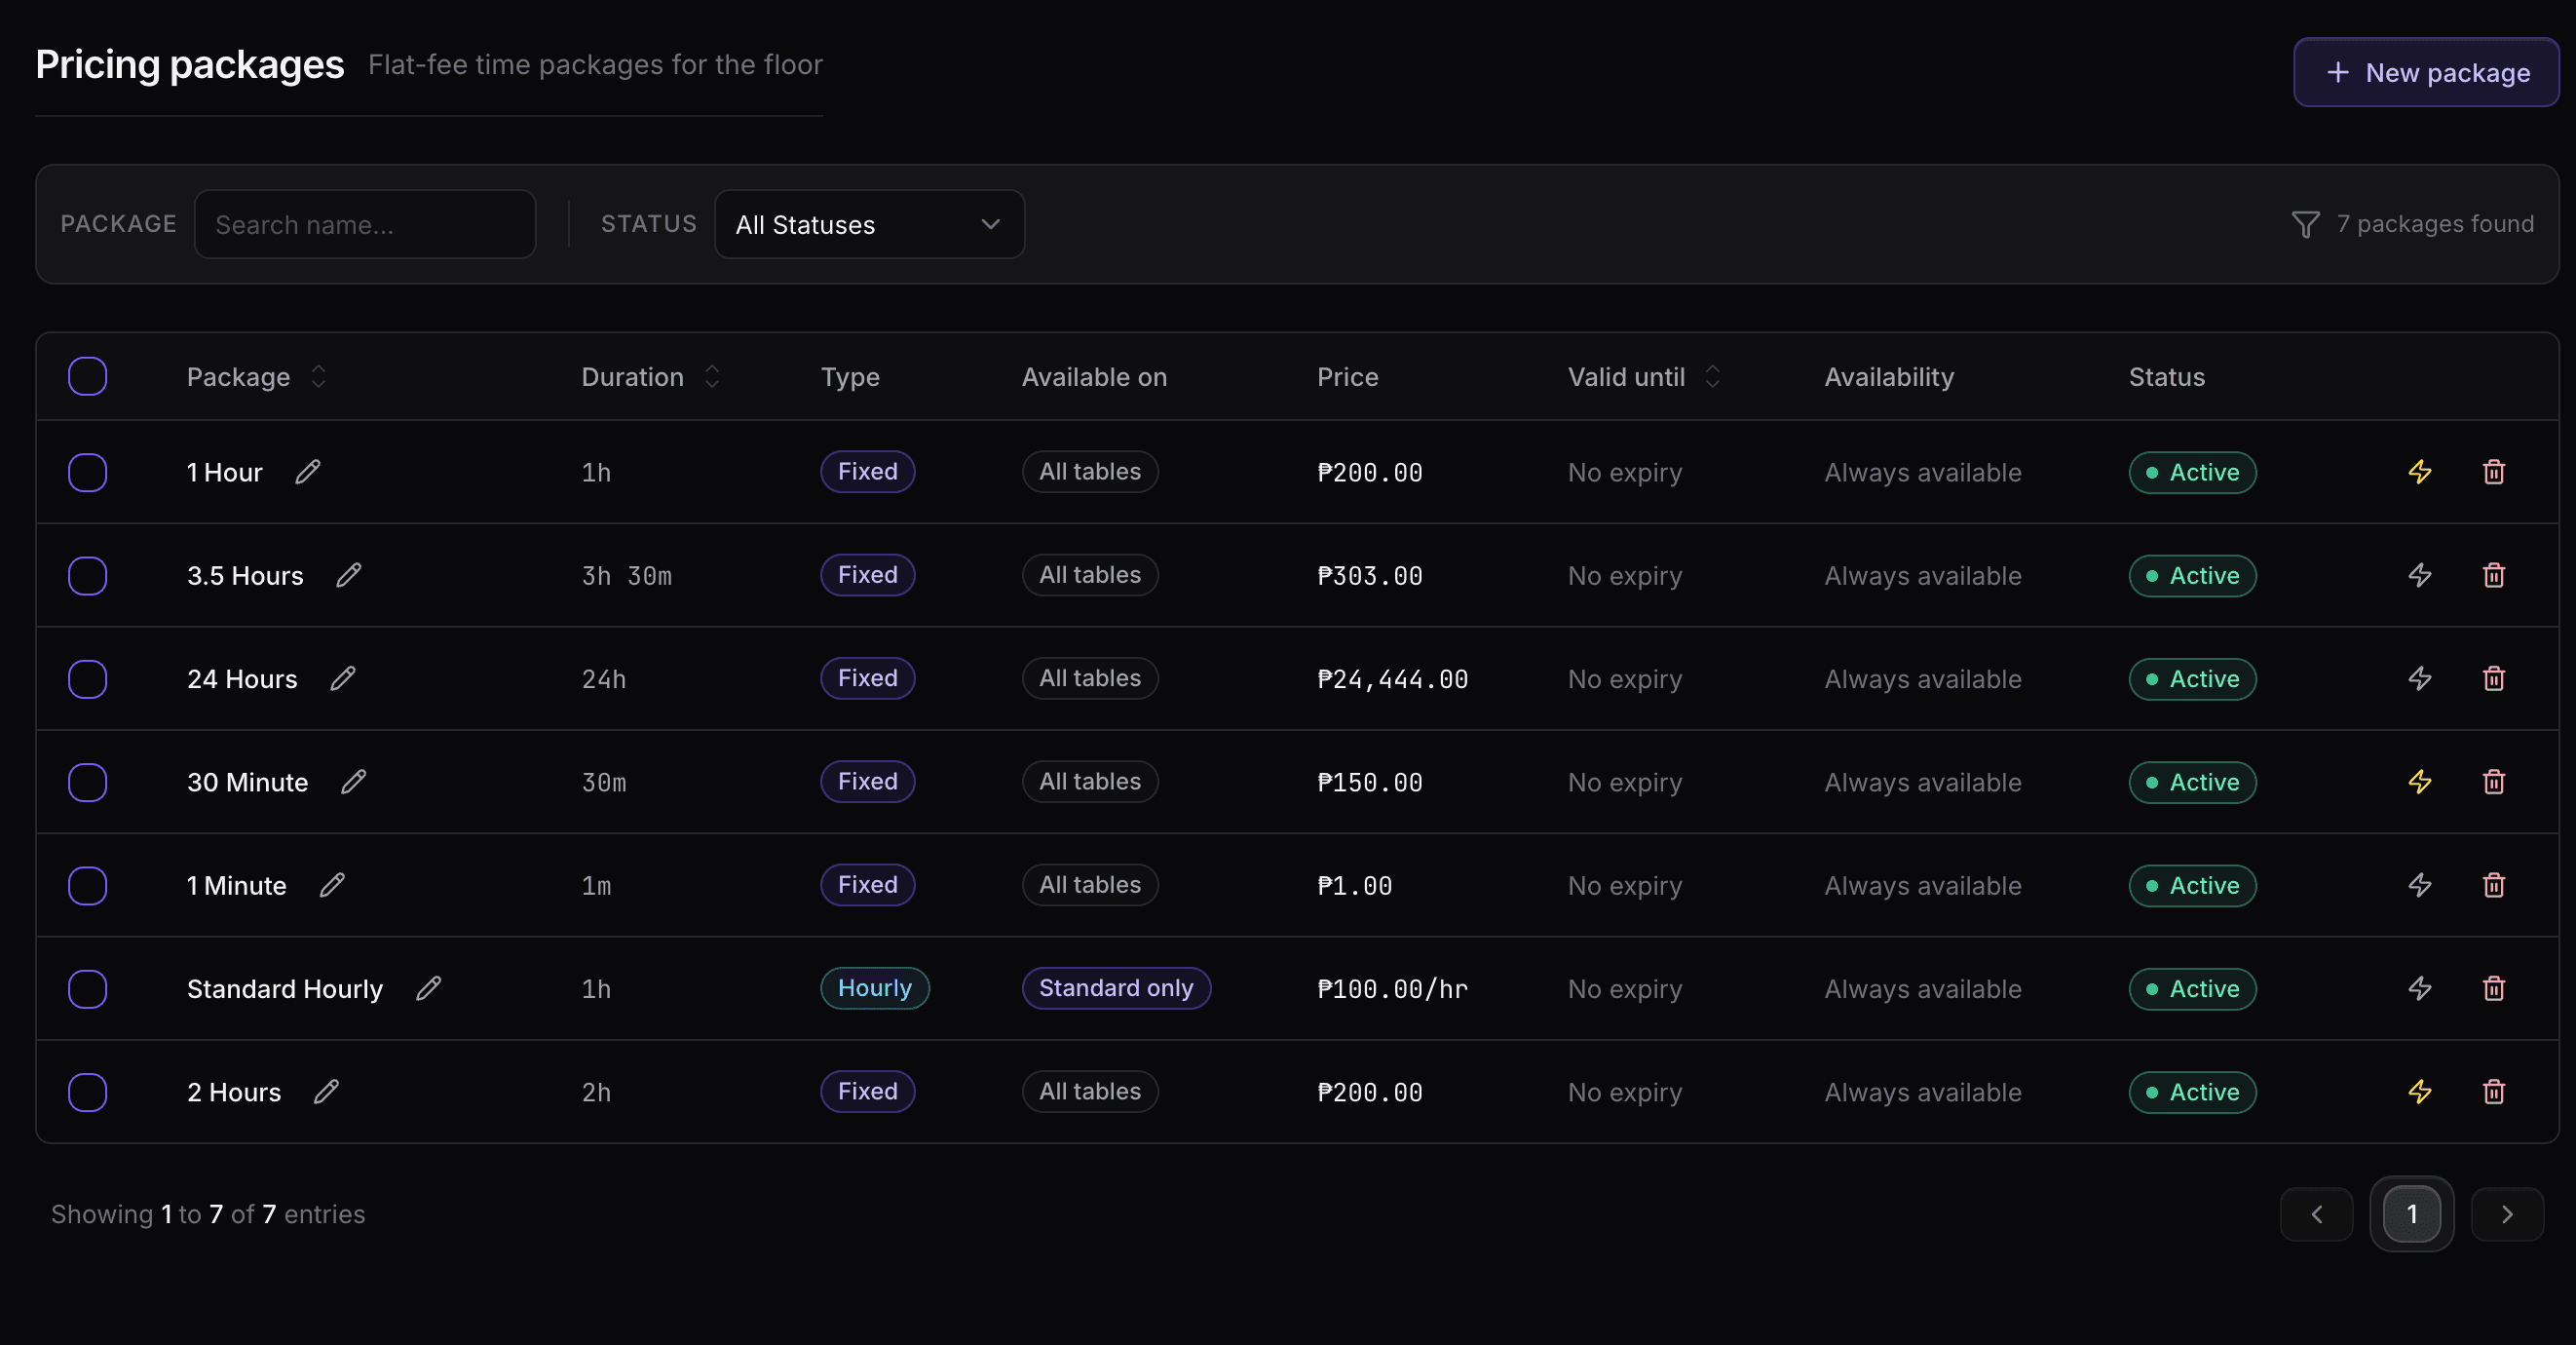Click the Standard Hourly package name

pyautogui.click(x=285, y=989)
